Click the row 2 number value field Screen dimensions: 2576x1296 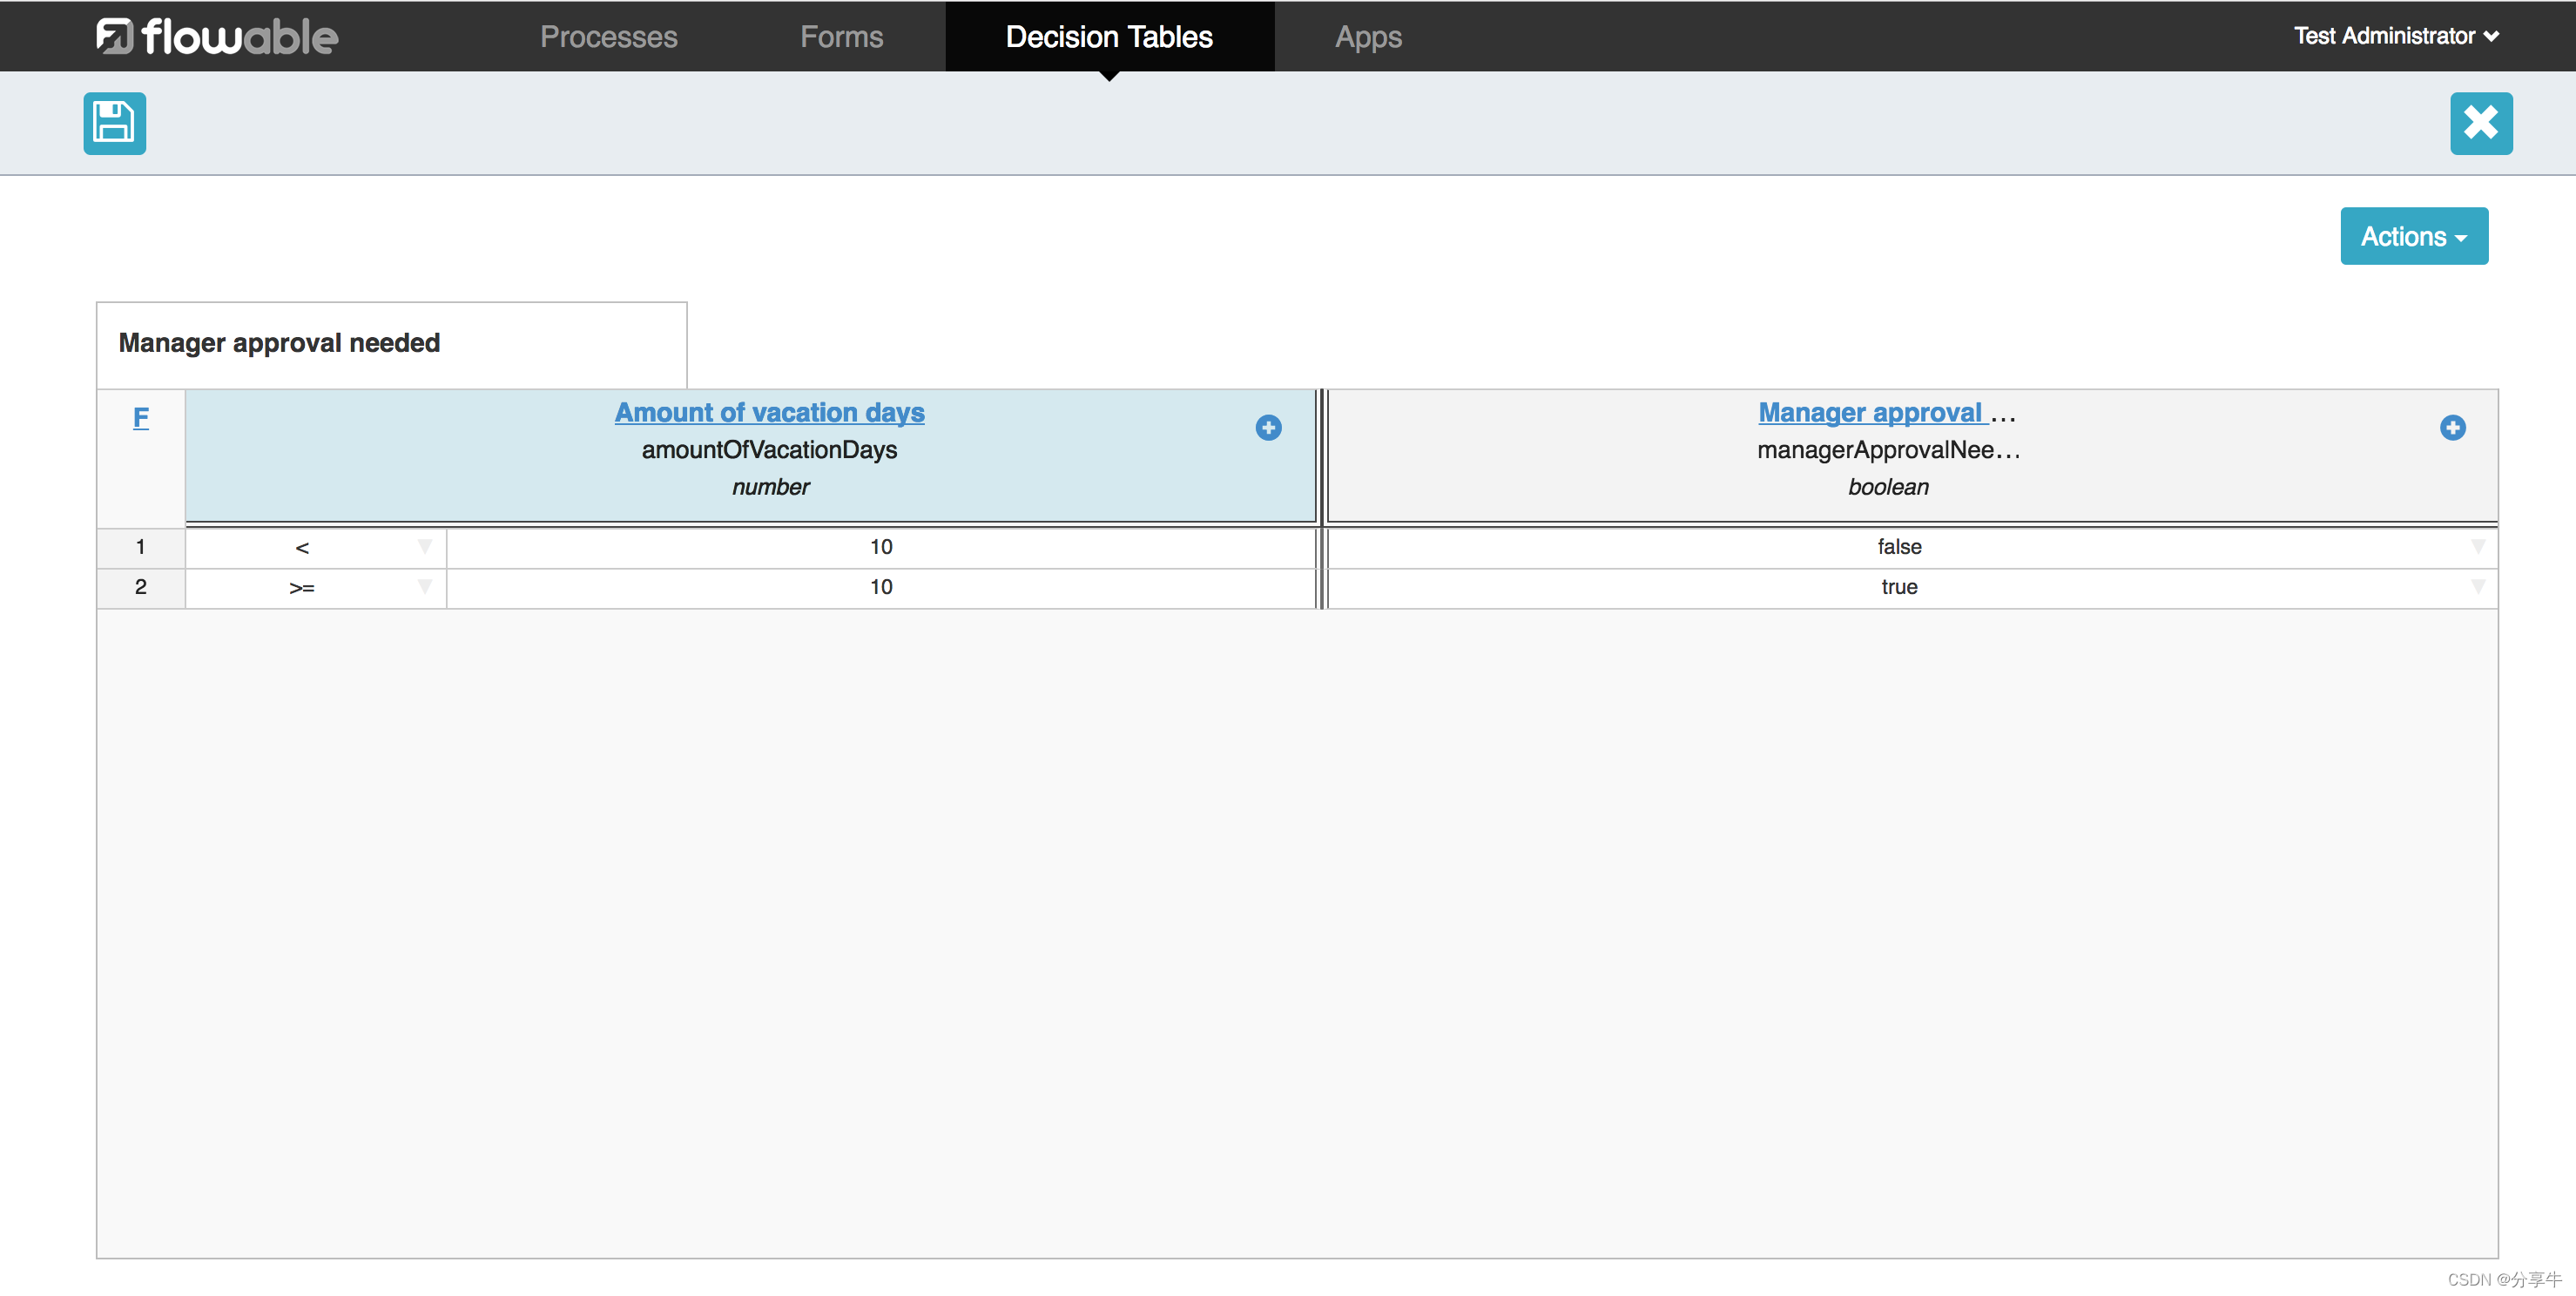coord(879,585)
